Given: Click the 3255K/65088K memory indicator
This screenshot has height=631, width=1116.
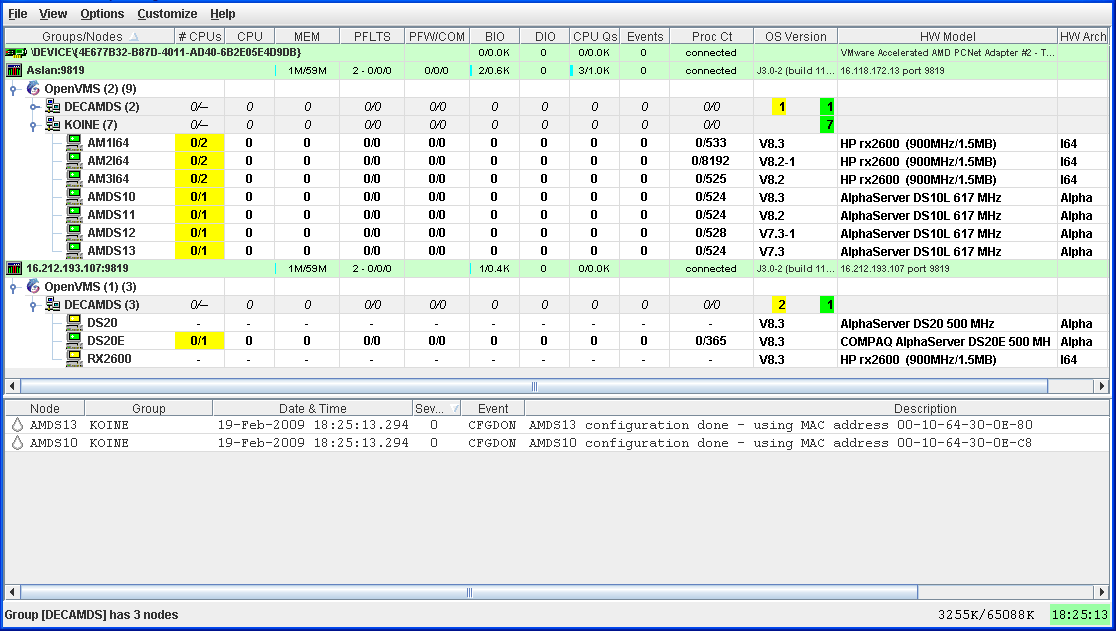Looking at the screenshot, I should coord(986,615).
